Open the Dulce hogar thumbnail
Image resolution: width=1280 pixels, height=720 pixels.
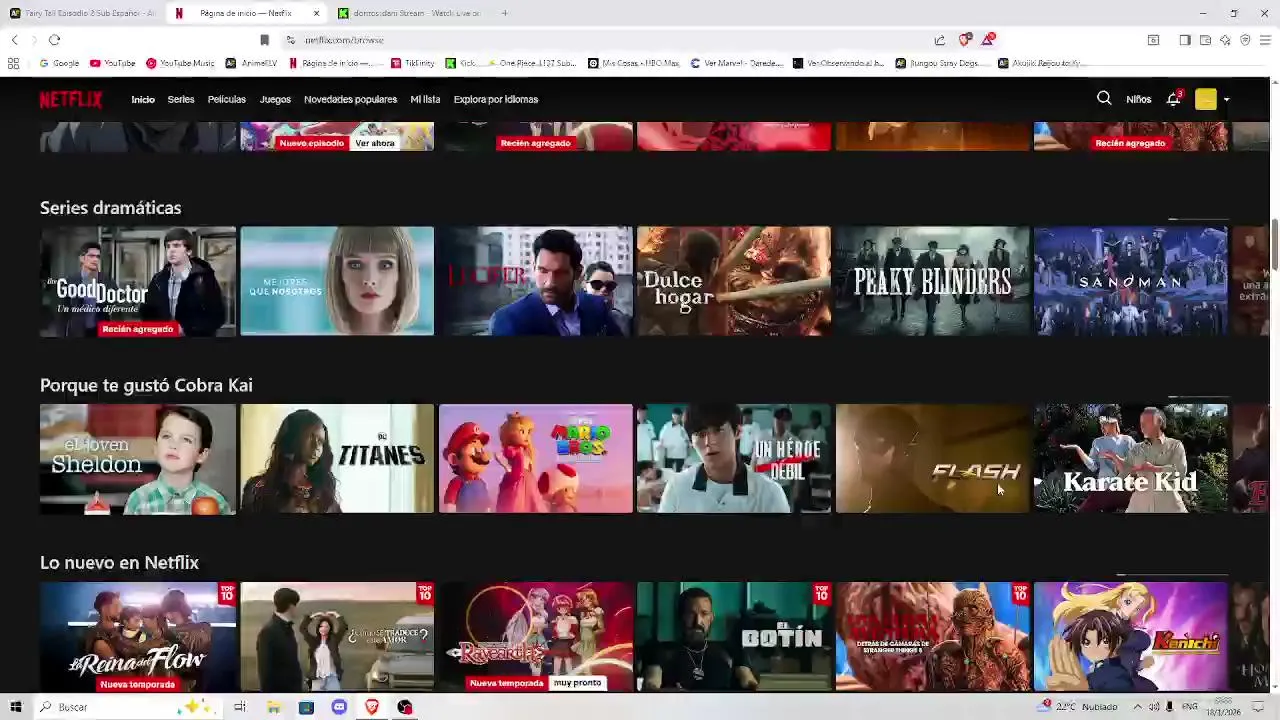point(734,281)
